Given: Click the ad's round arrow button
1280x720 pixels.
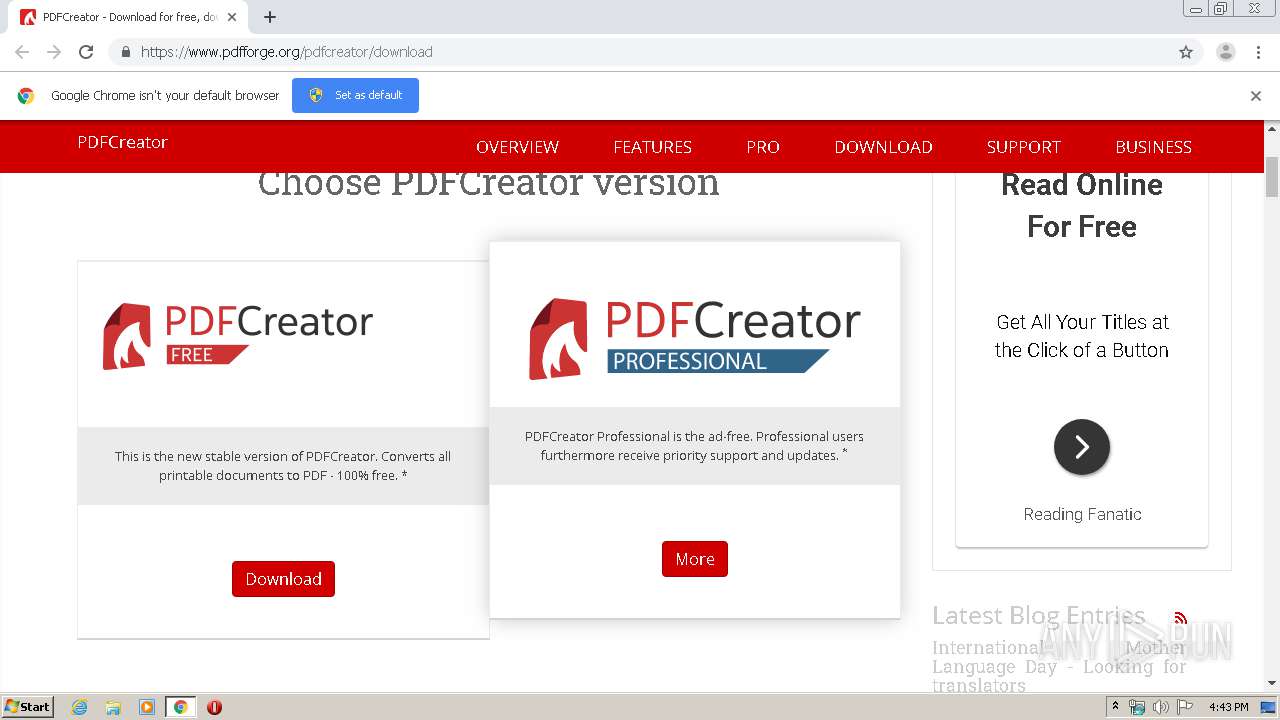Looking at the screenshot, I should point(1082,447).
